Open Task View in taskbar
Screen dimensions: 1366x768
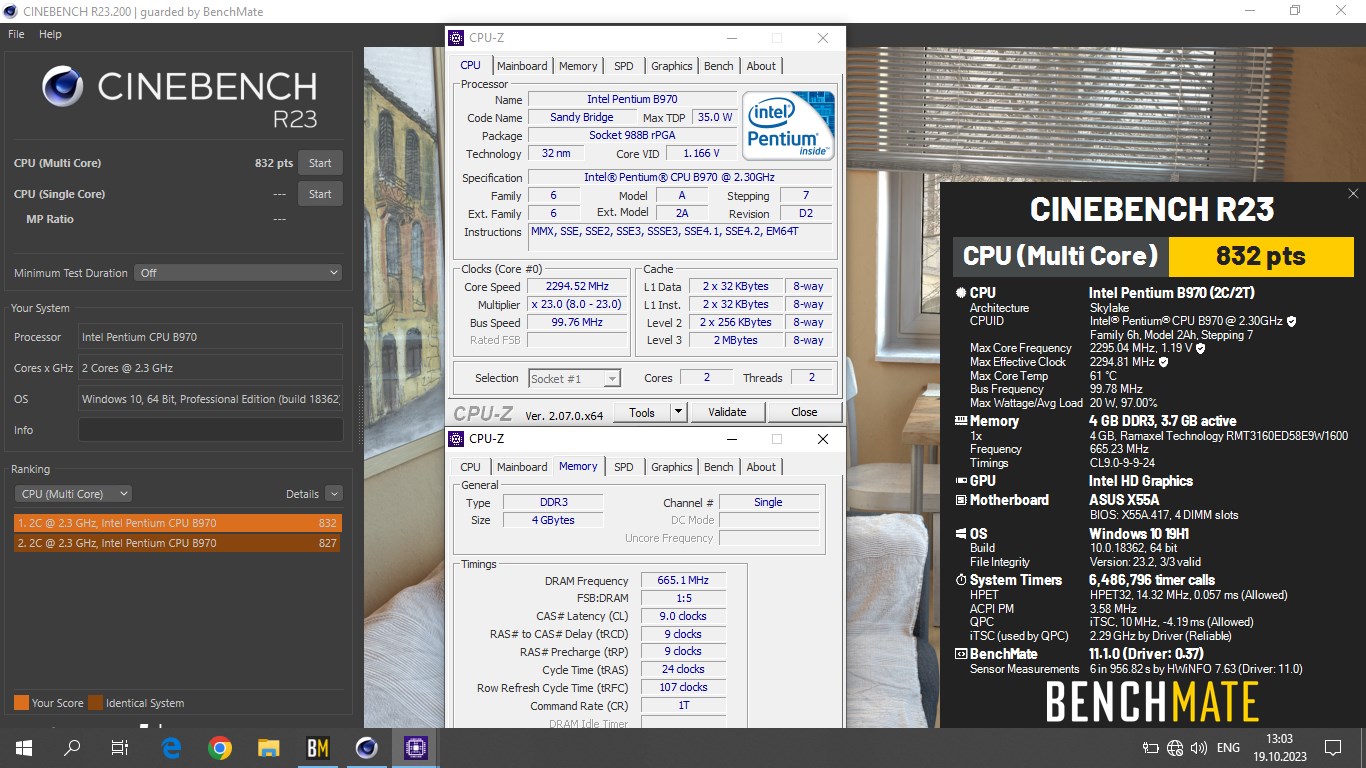pos(120,748)
